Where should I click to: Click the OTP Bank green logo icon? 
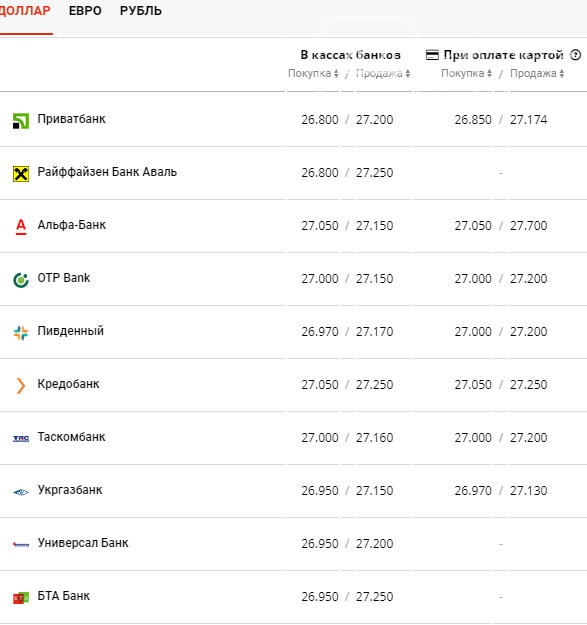pos(21,280)
